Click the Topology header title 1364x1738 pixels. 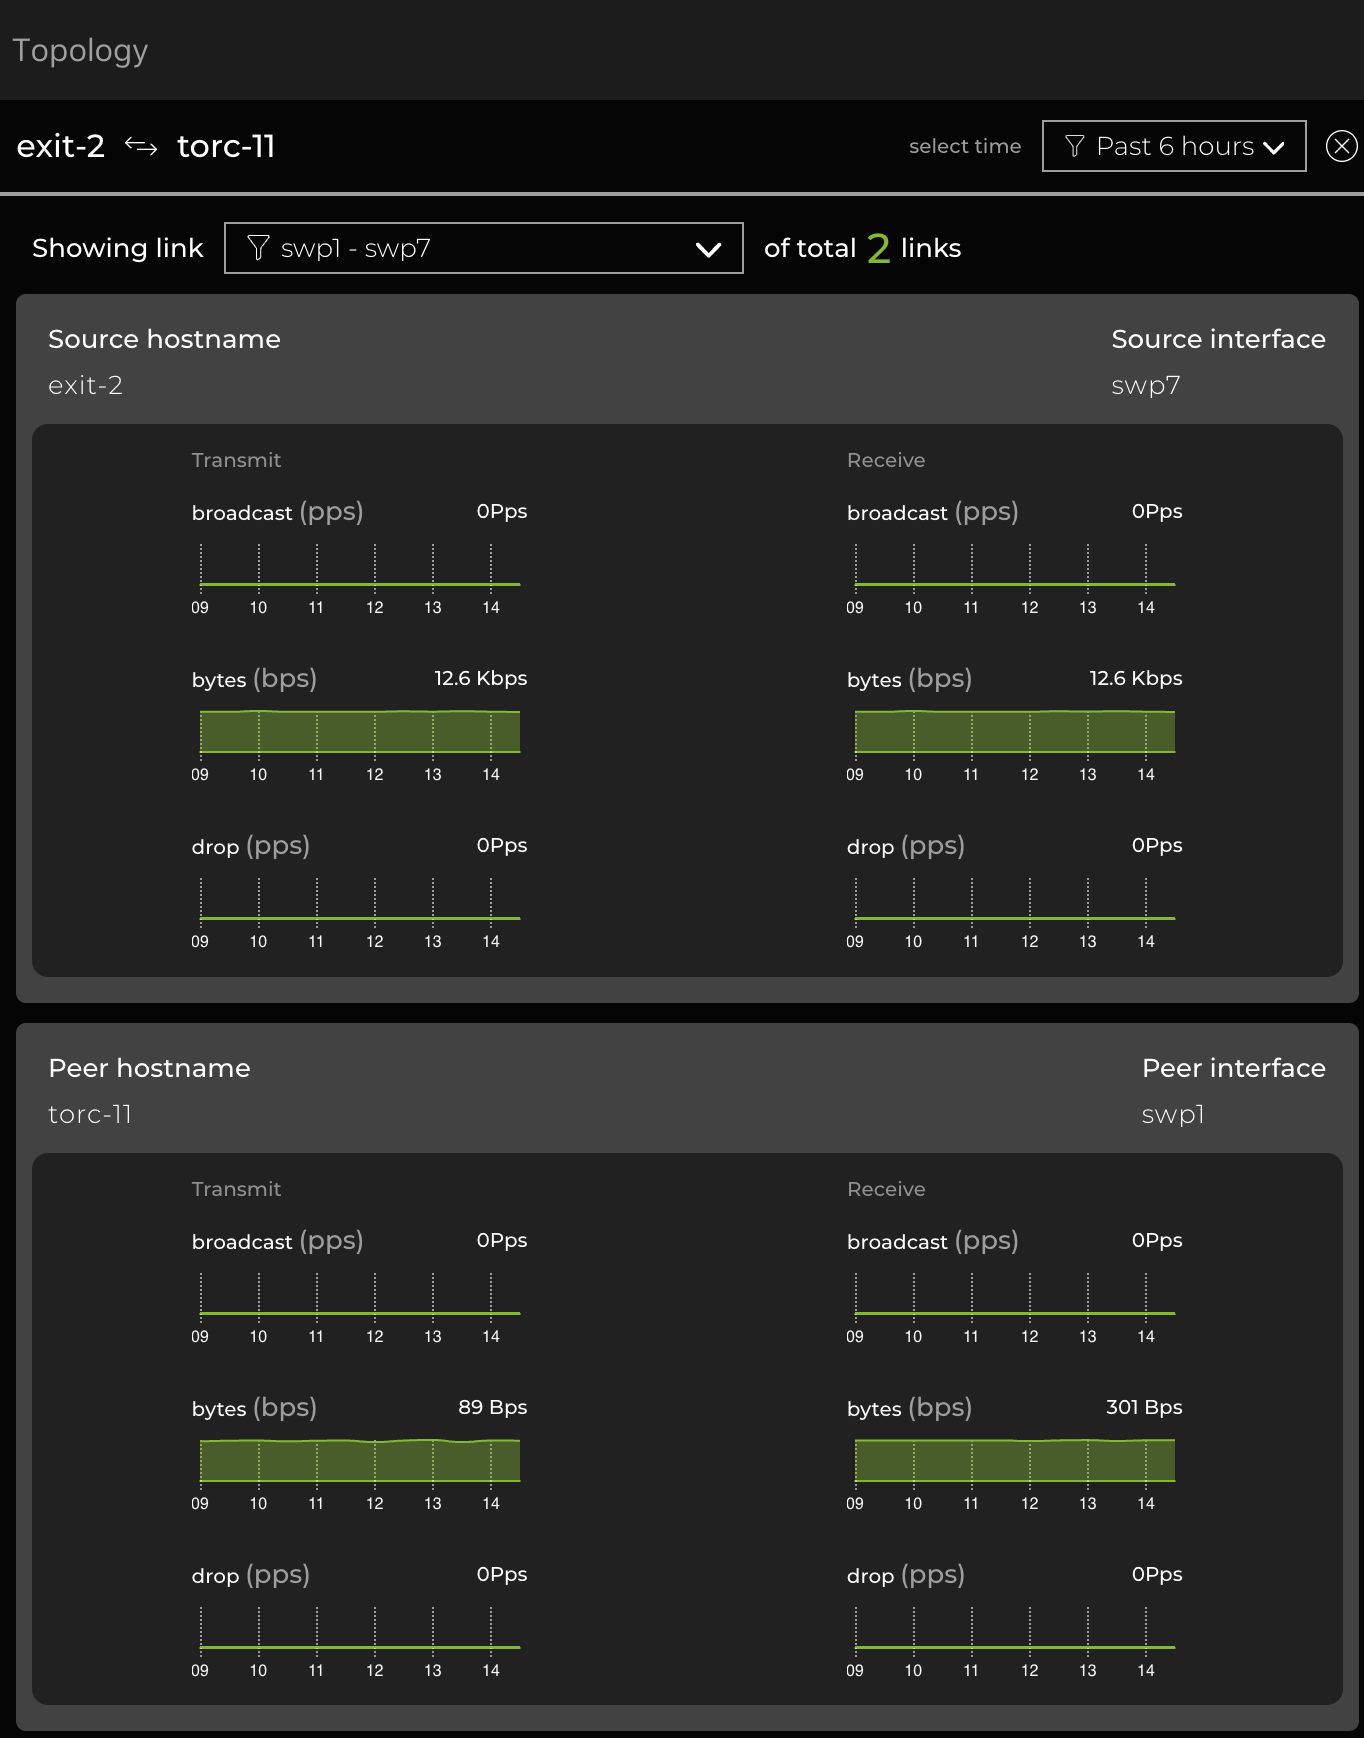[x=80, y=50]
